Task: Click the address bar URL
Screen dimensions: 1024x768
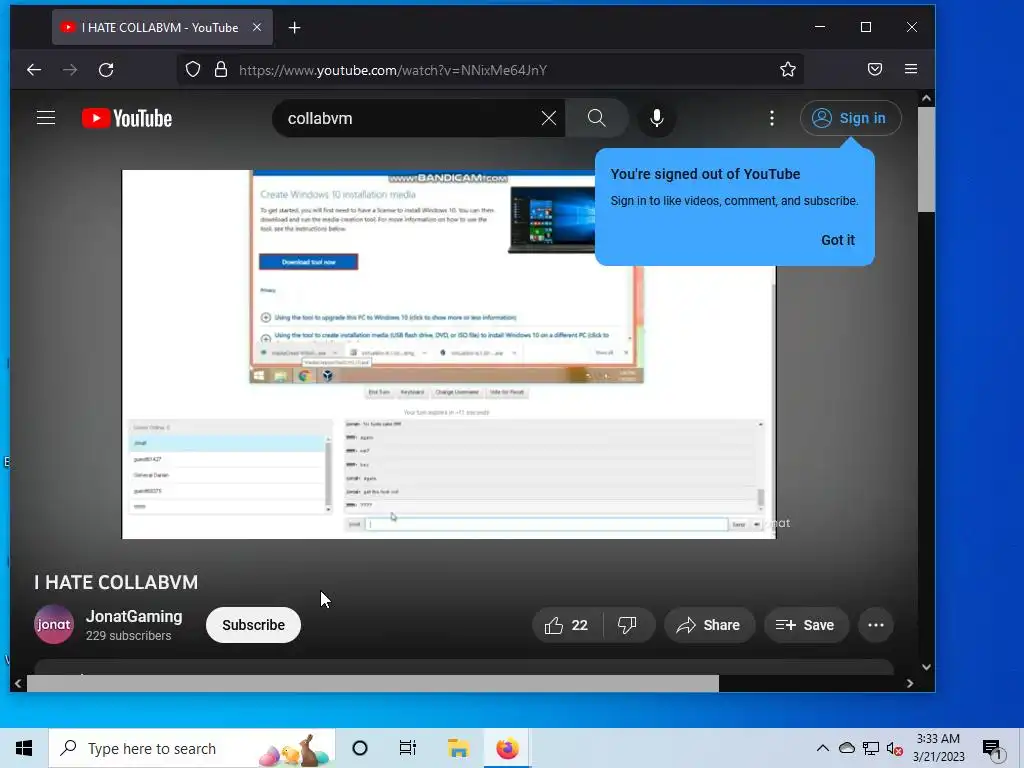Action: click(x=393, y=70)
